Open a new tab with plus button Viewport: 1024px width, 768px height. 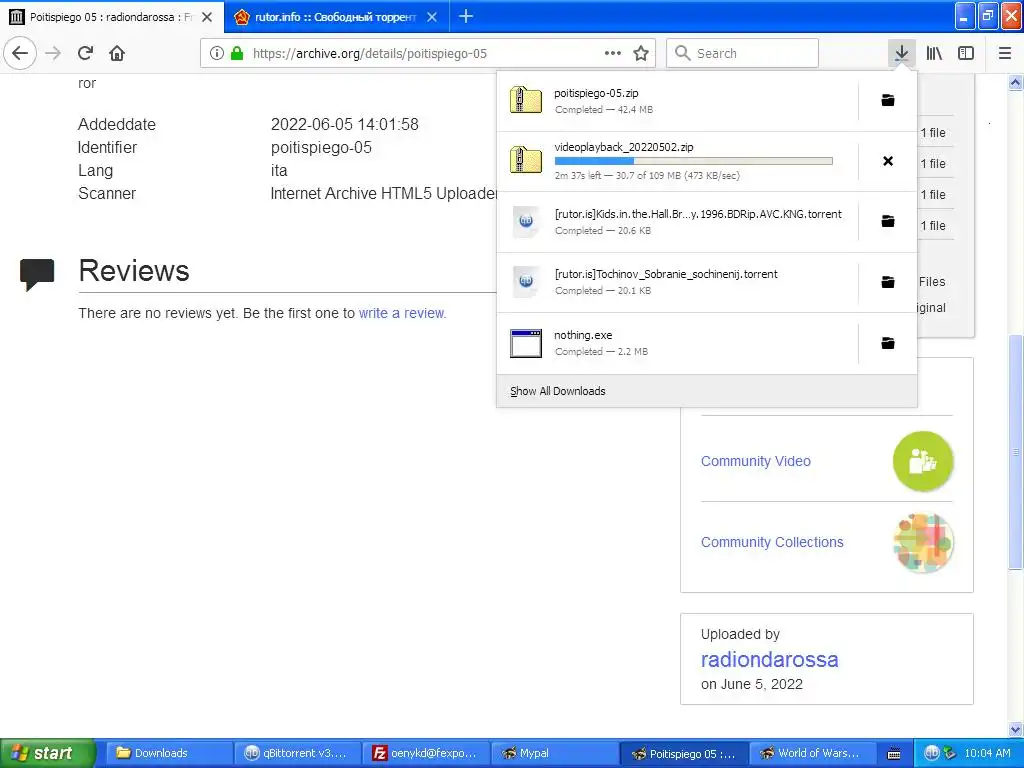tap(466, 16)
